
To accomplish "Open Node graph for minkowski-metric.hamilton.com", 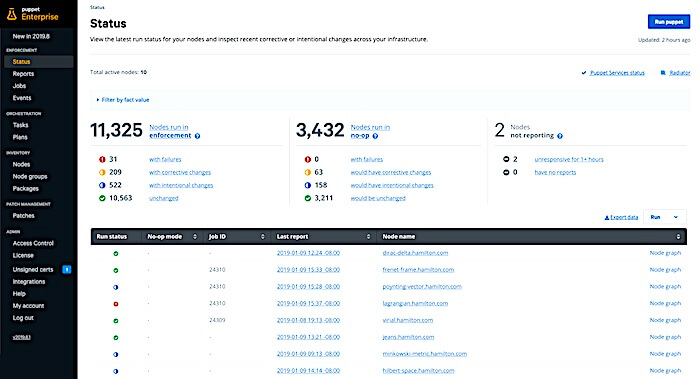I will pos(665,354).
